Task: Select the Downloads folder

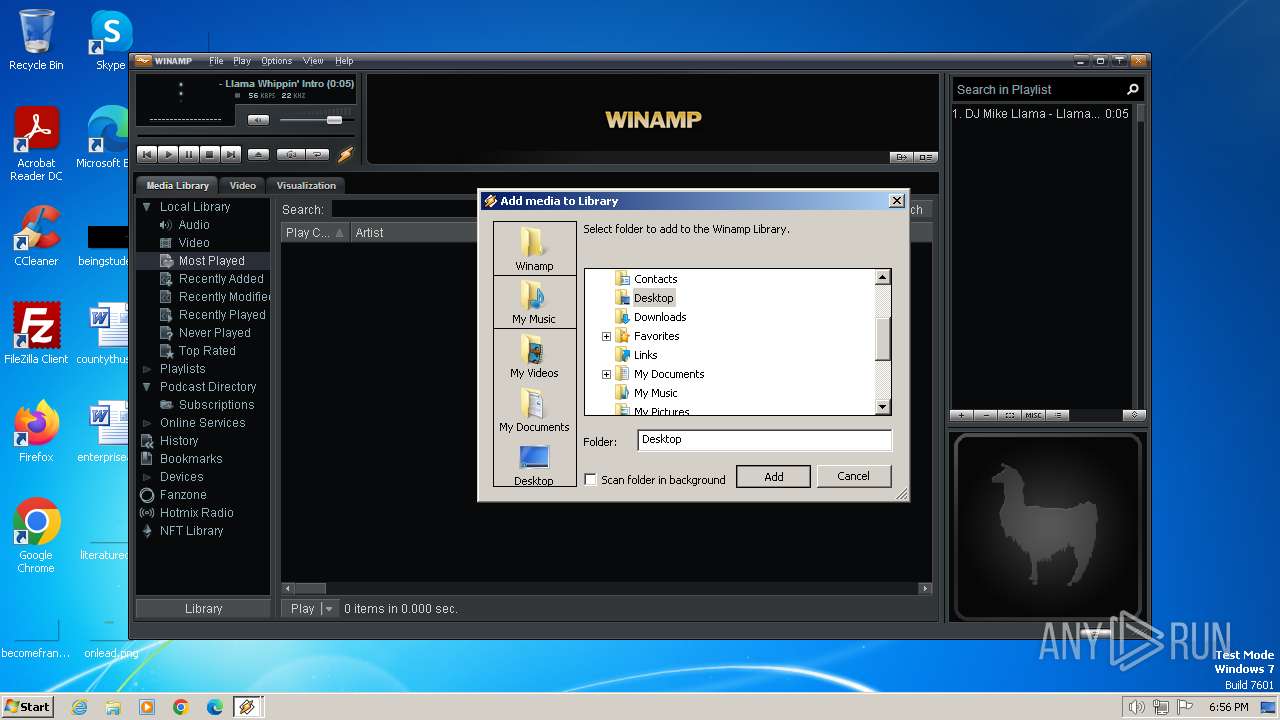Action: pyautogui.click(x=660, y=317)
